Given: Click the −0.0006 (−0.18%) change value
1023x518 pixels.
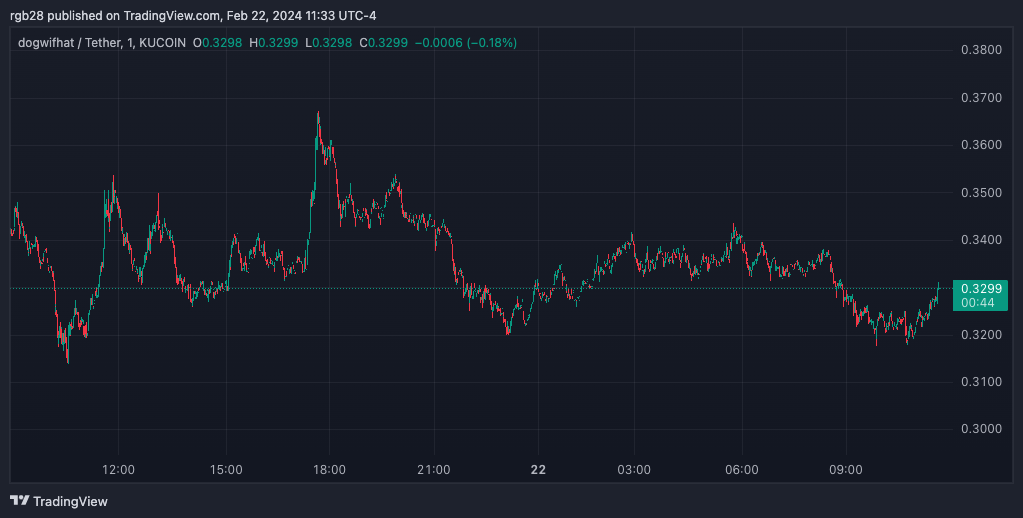Looking at the screenshot, I should coord(468,43).
